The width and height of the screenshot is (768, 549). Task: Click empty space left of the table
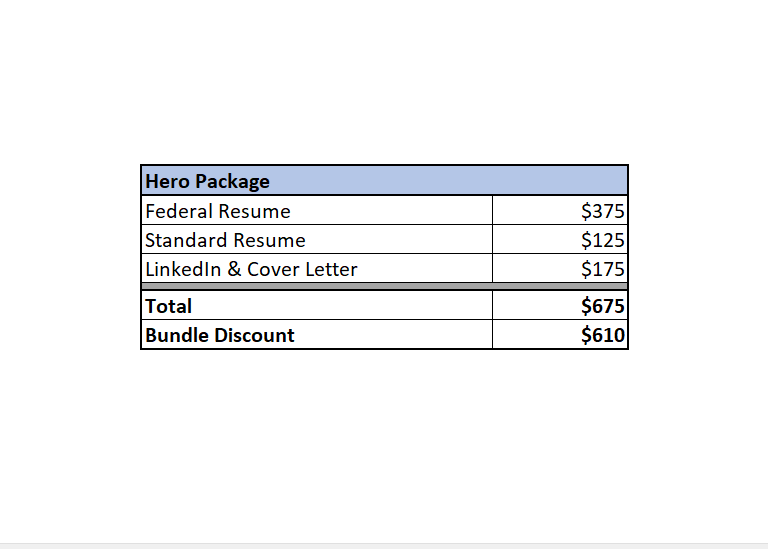pos(70,260)
